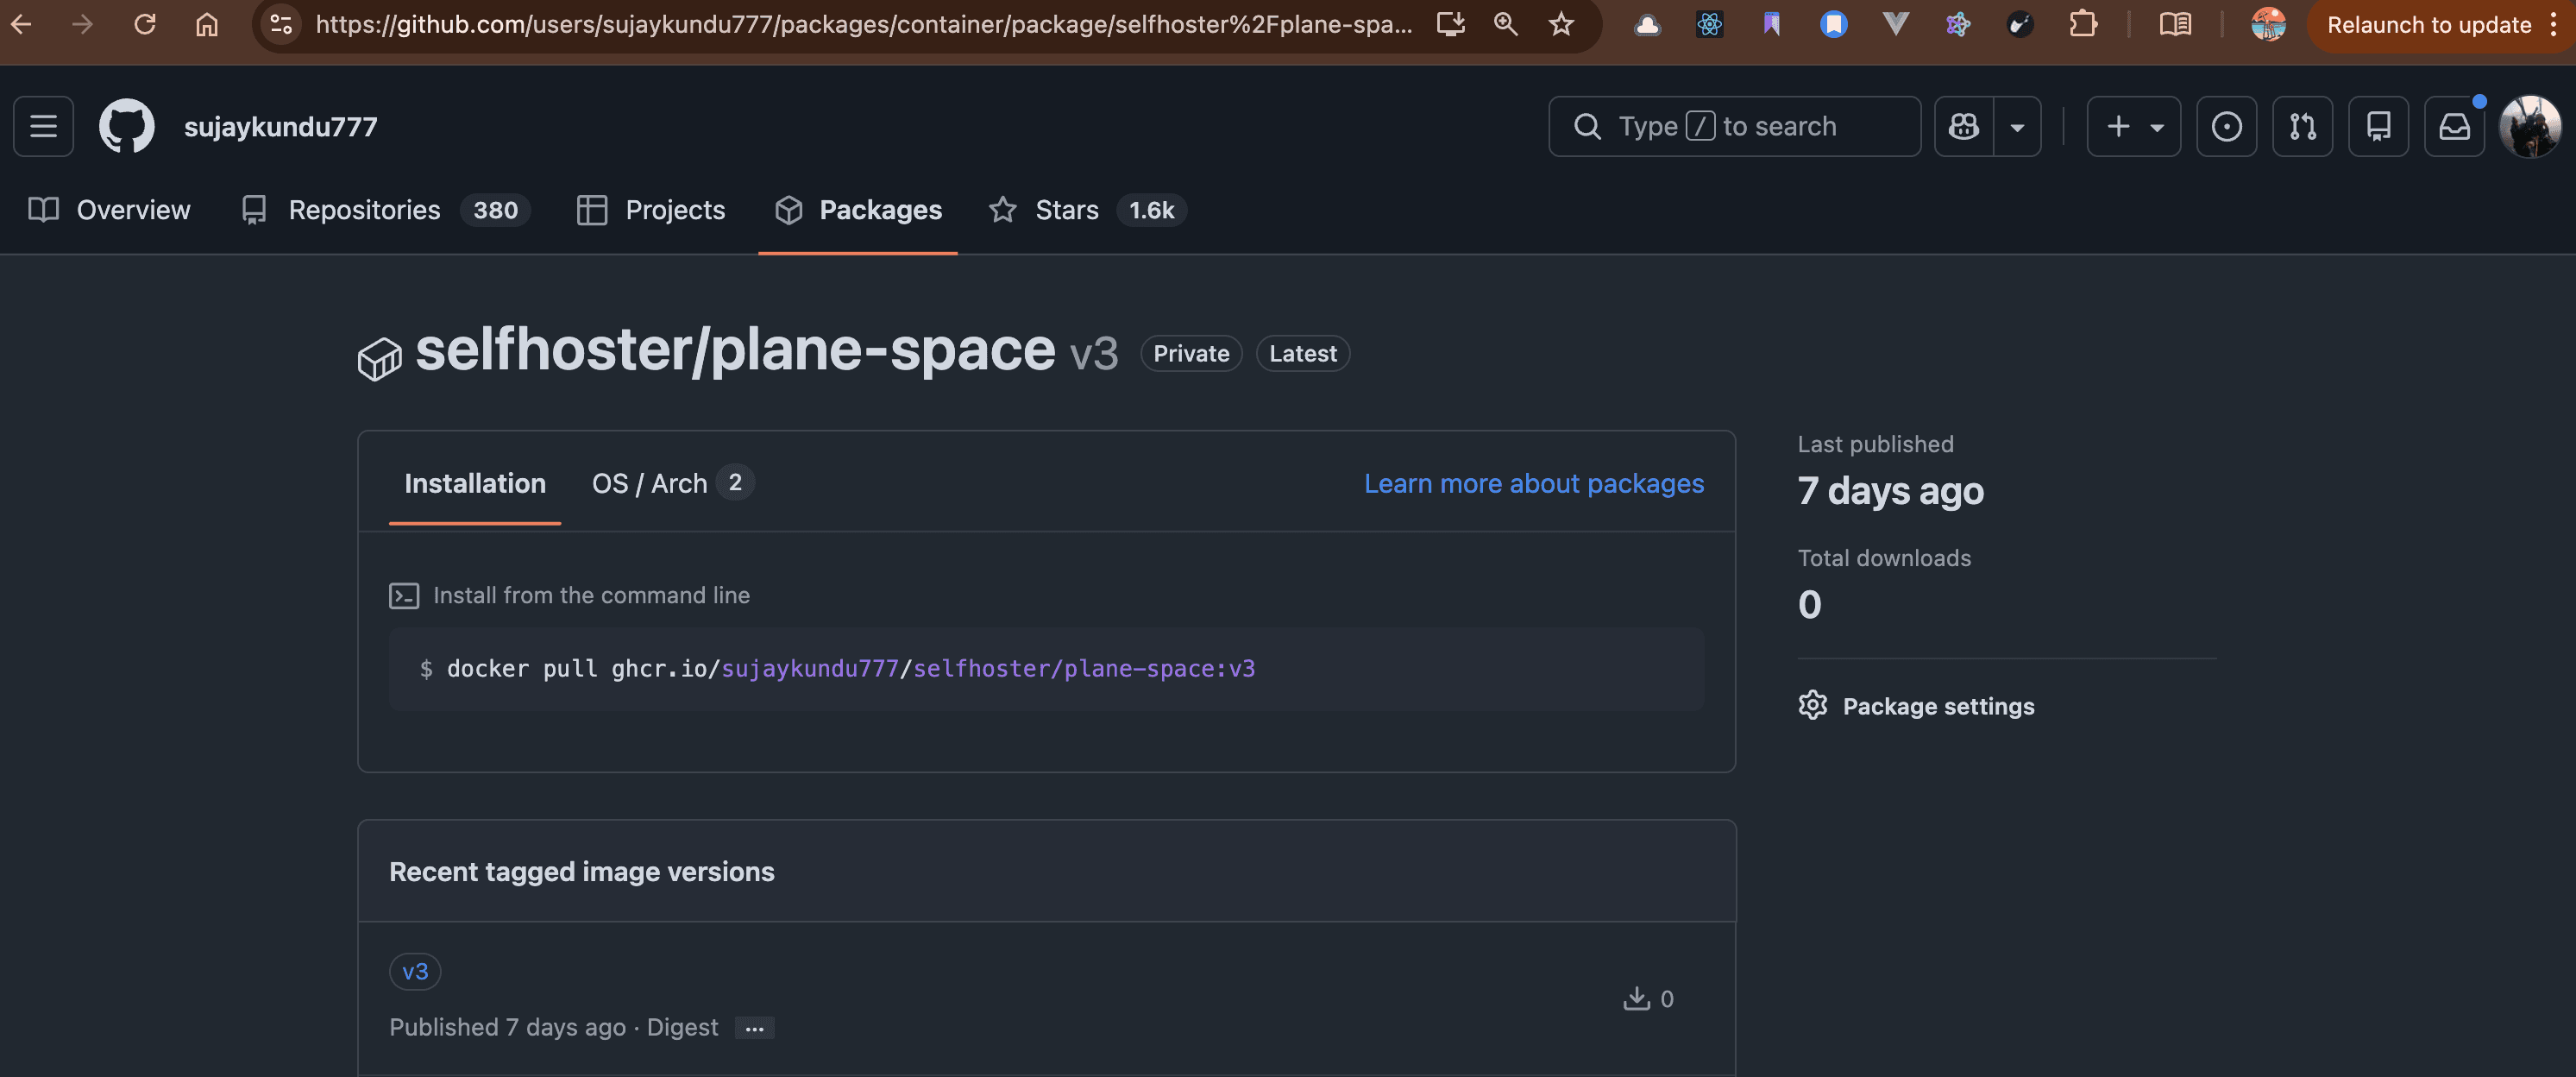Select the Installation tab
The height and width of the screenshot is (1077, 2576).
tap(475, 483)
